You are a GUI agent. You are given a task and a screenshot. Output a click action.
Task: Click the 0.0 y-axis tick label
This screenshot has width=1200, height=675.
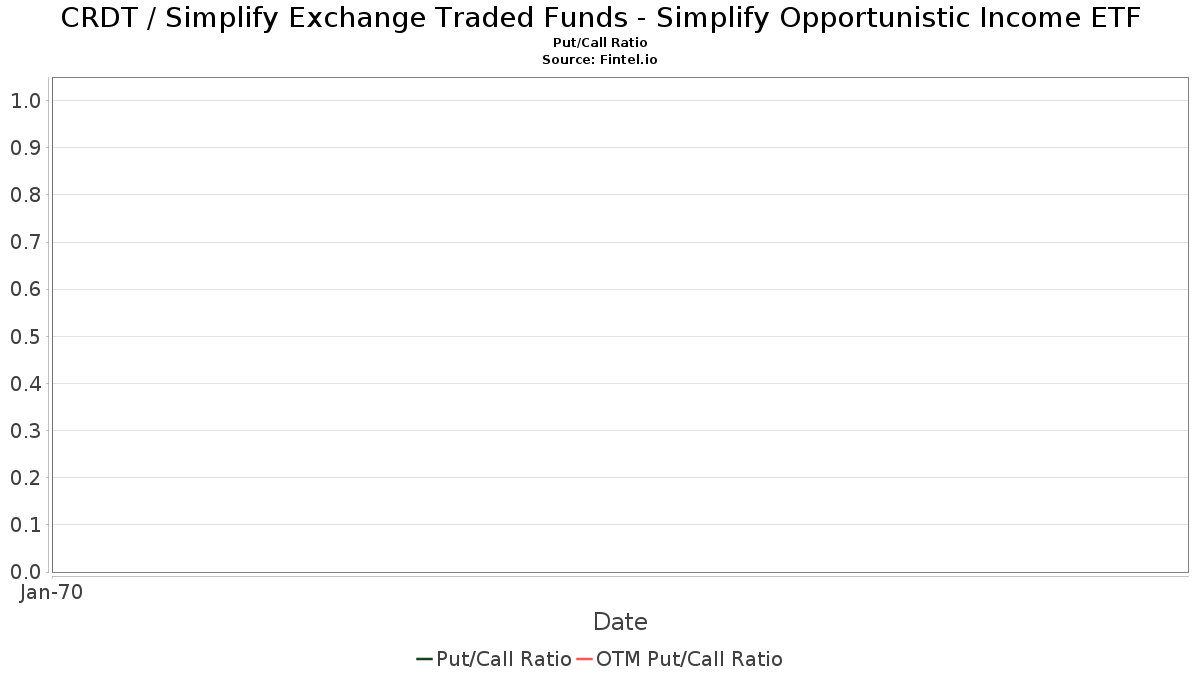[25, 572]
